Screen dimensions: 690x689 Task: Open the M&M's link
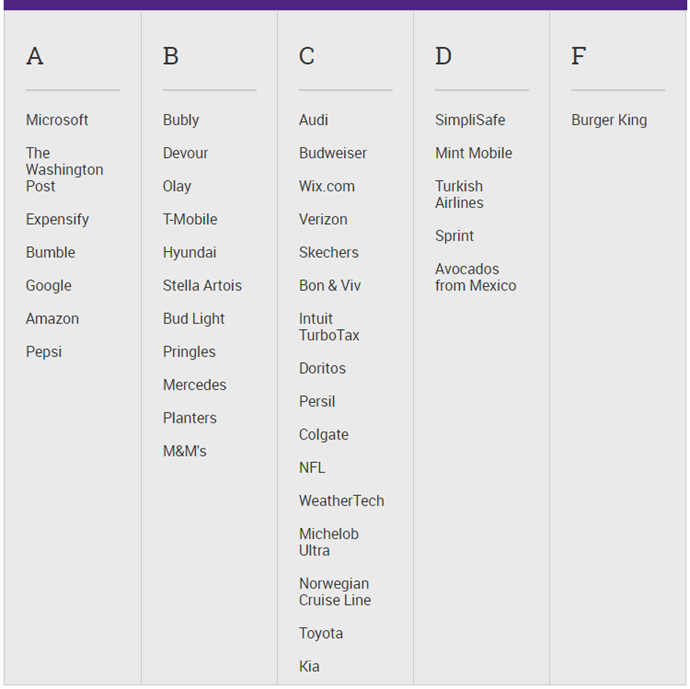click(x=184, y=451)
